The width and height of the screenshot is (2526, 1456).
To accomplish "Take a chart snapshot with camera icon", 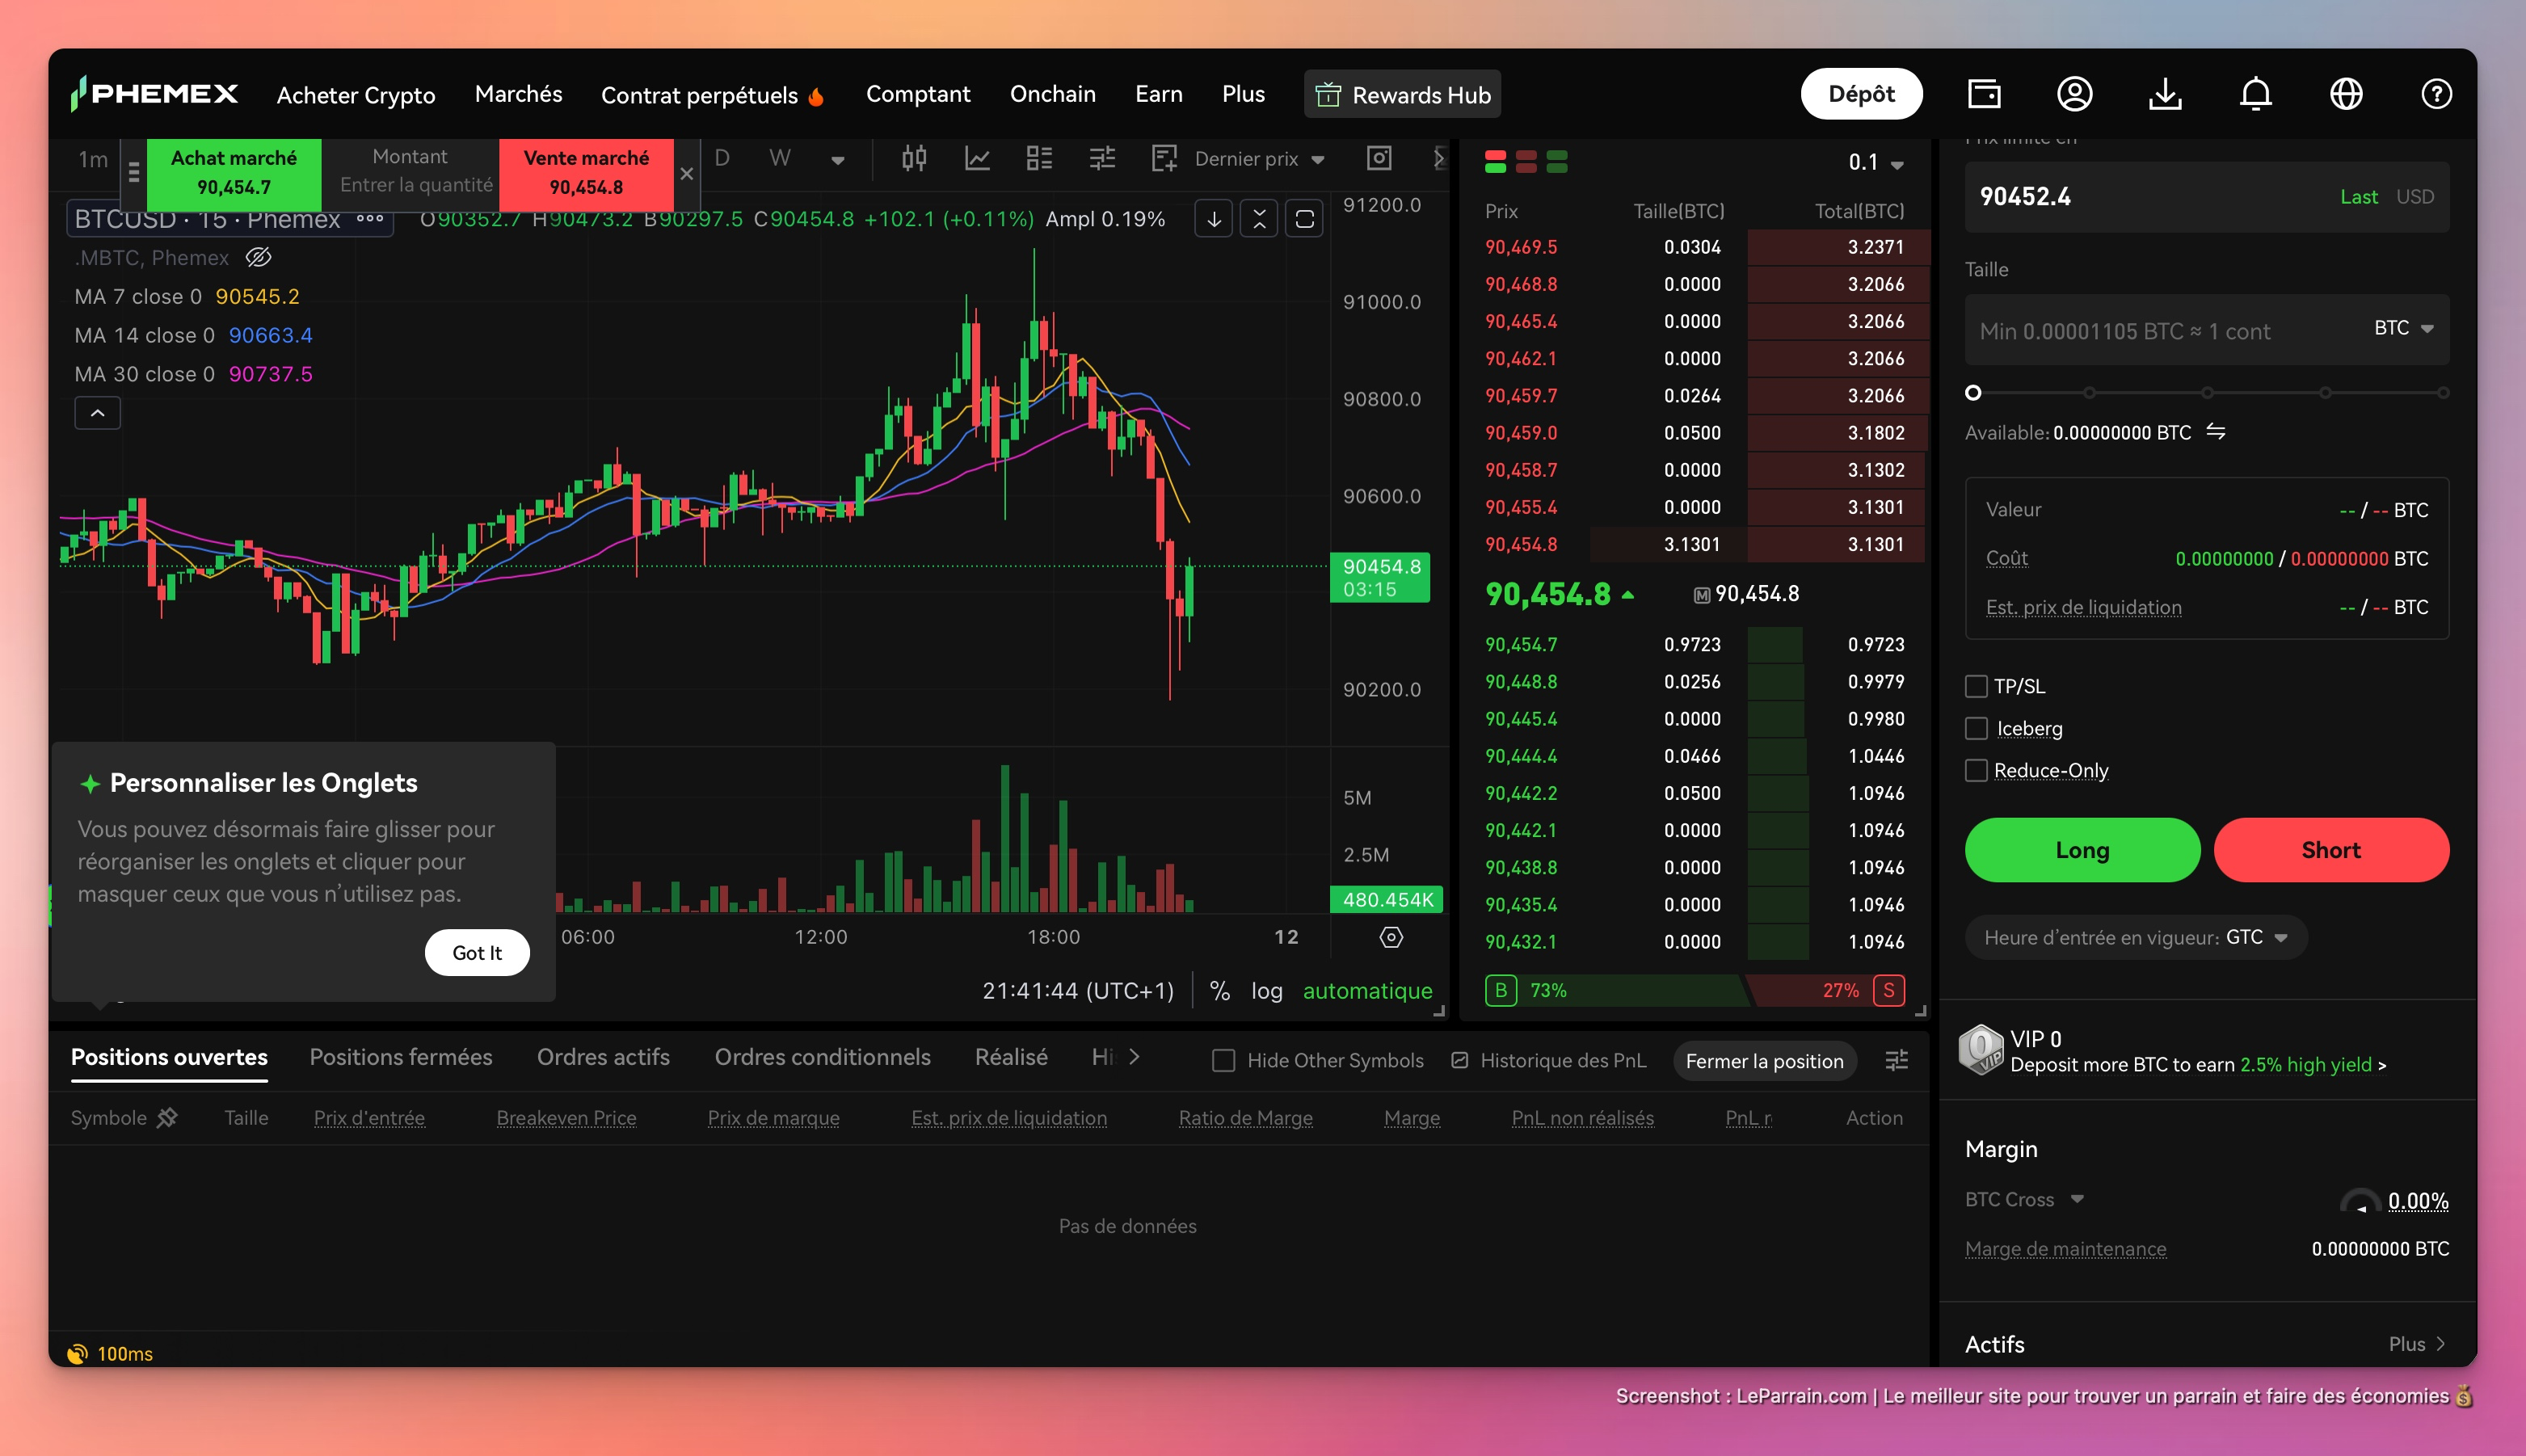I will tap(1379, 158).
